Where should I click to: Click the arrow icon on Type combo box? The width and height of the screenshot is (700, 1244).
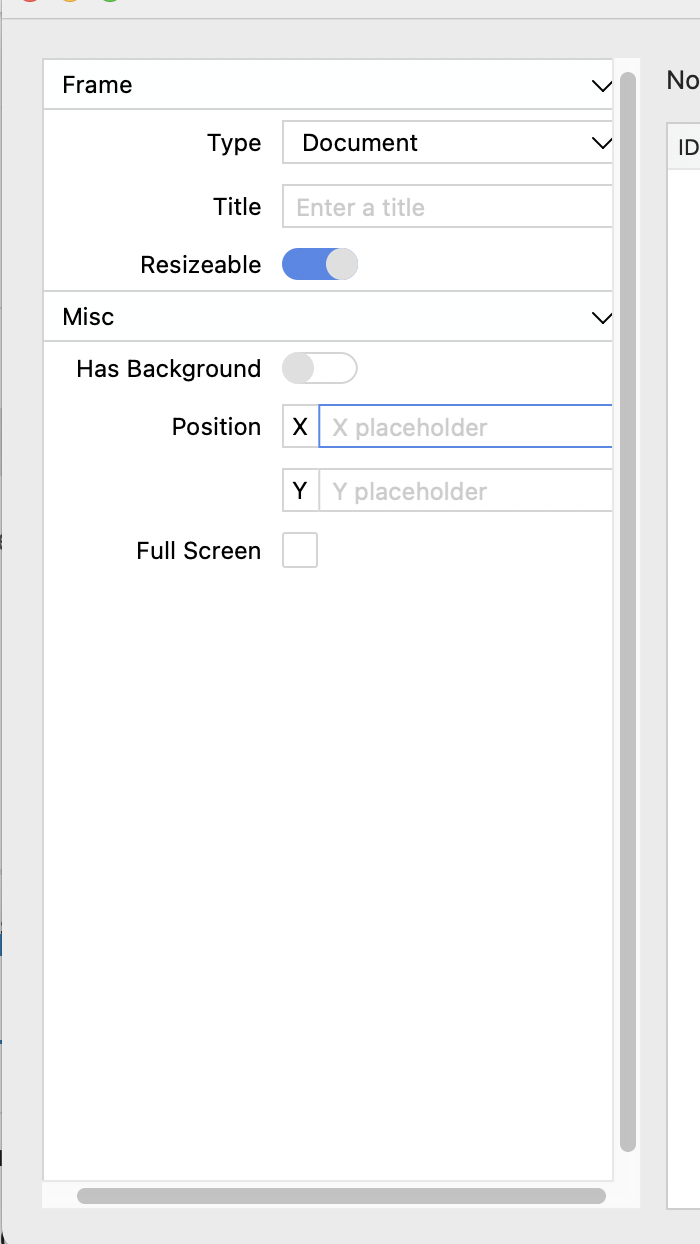tap(601, 144)
